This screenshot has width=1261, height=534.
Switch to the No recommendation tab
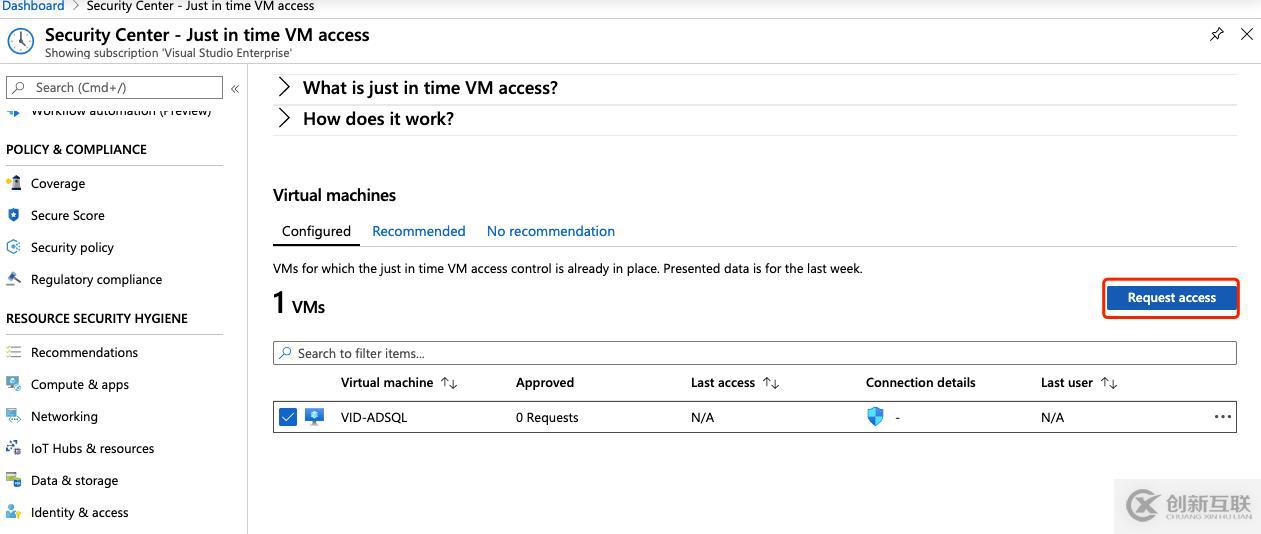point(550,231)
